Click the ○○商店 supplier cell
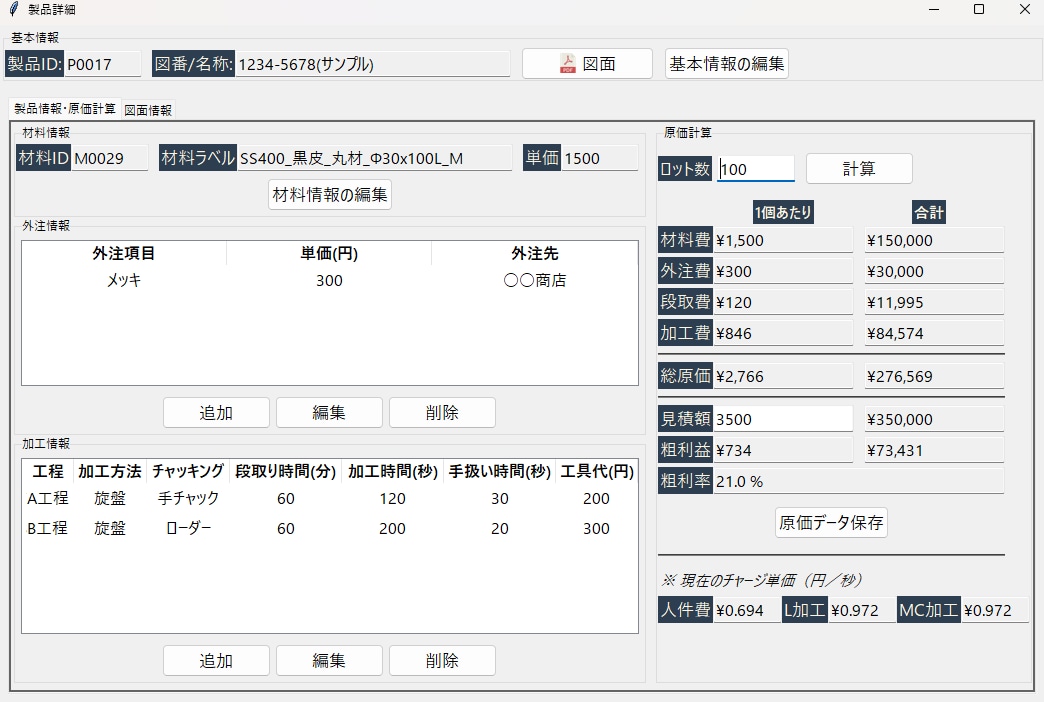 tap(535, 280)
